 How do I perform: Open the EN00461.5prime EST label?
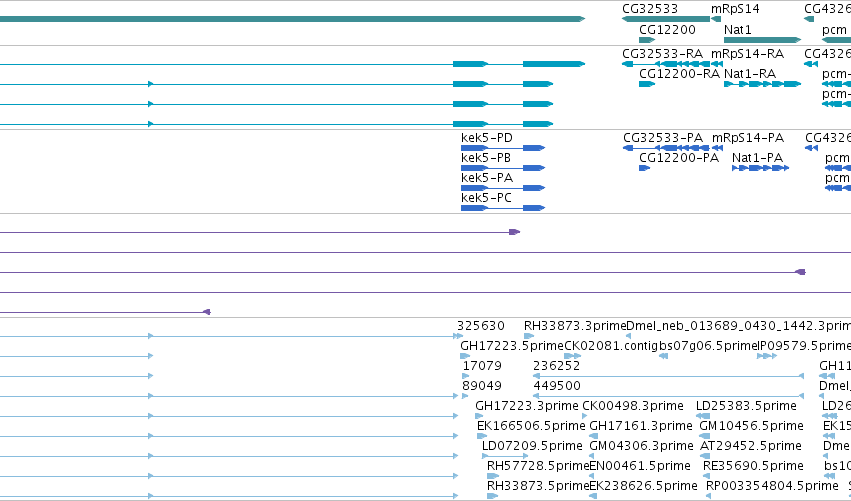pos(640,466)
